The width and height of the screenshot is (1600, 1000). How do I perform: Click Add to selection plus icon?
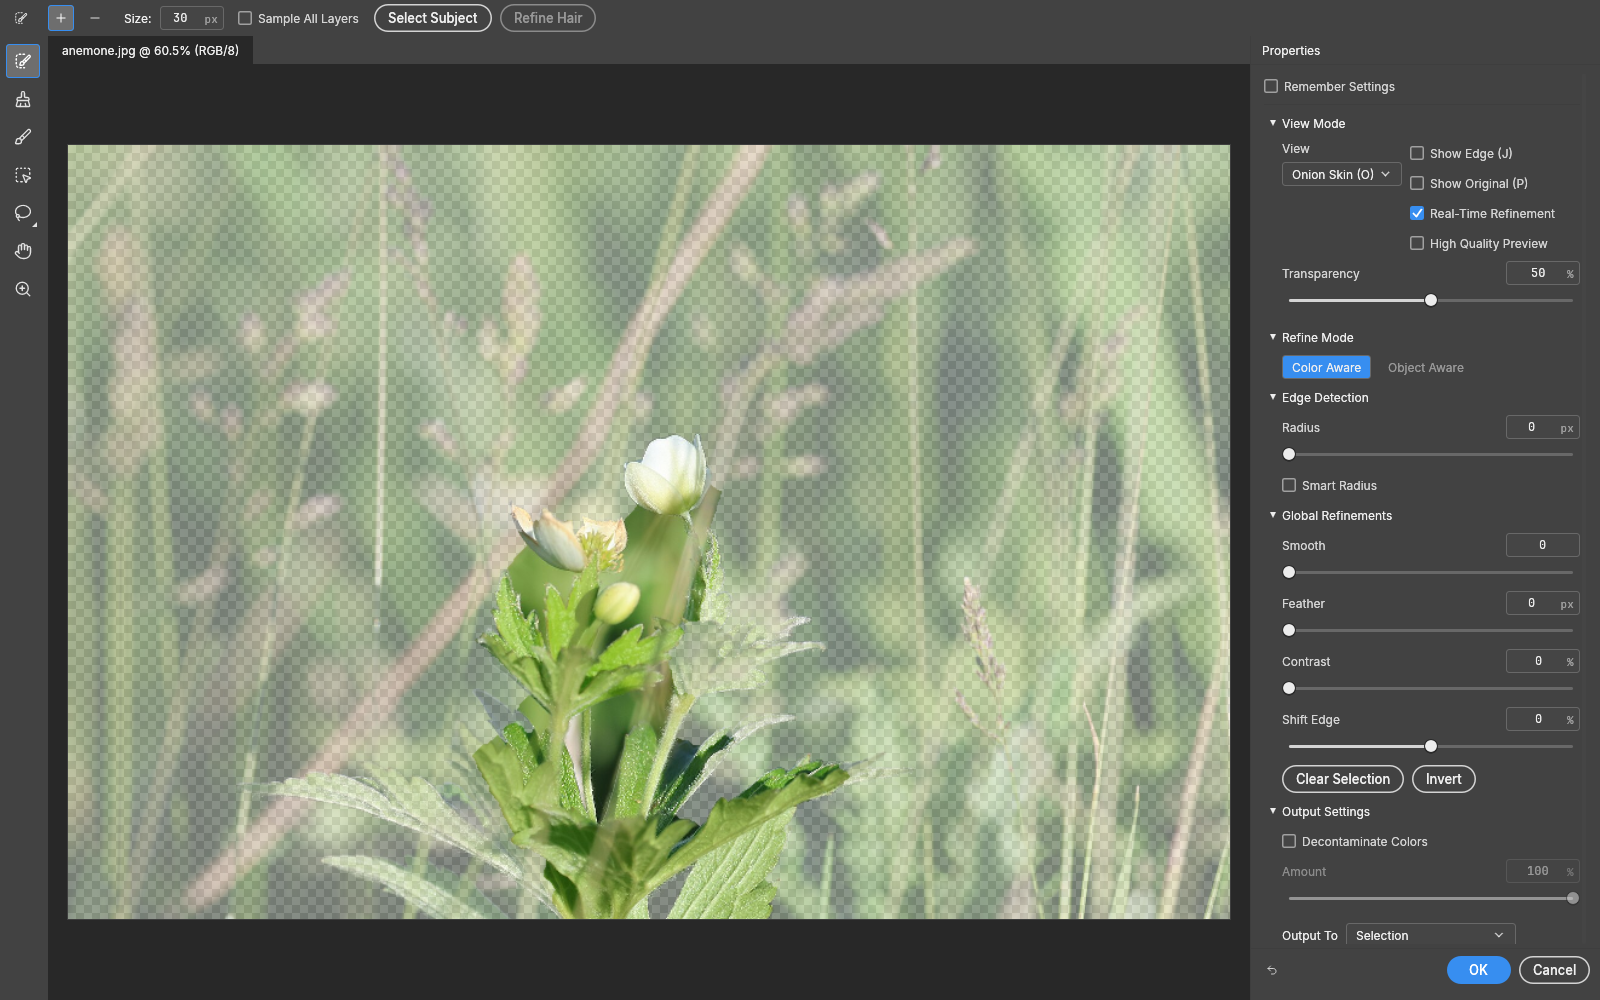(61, 18)
